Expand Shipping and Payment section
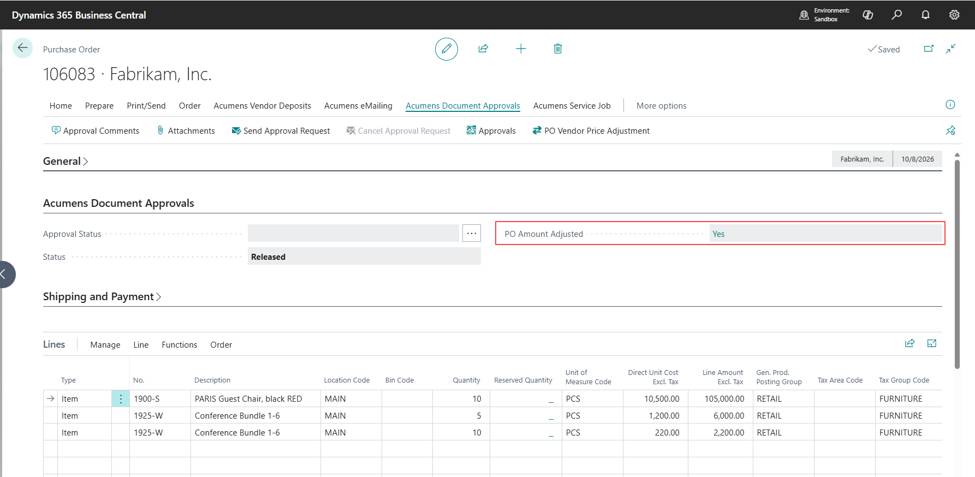Screen dimensions: 975x477 [102, 297]
